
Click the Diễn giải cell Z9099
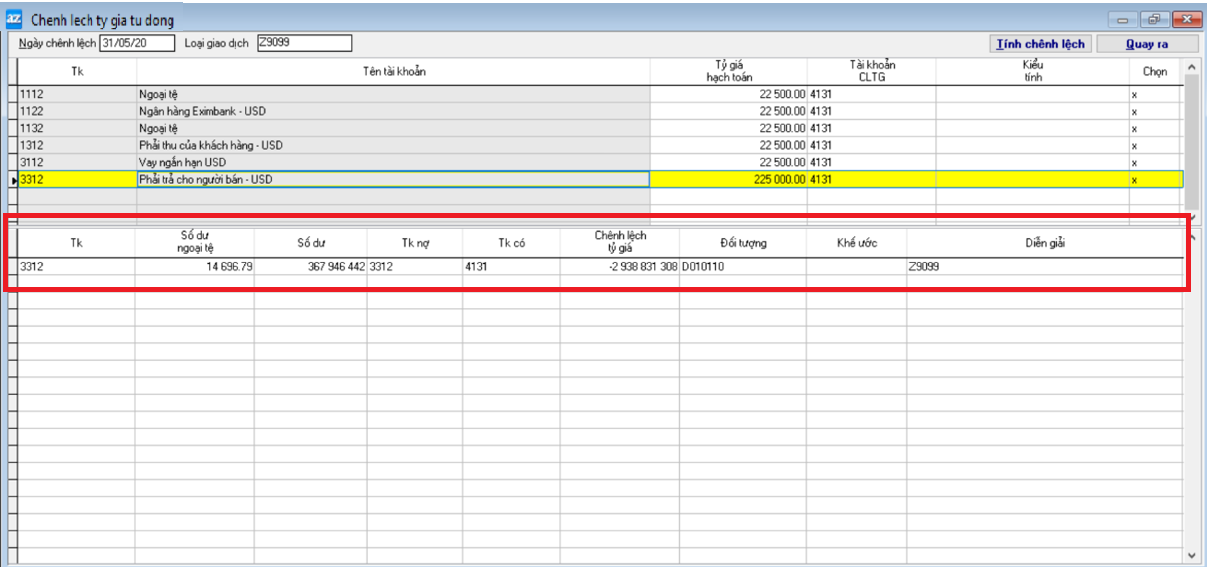(1044, 267)
